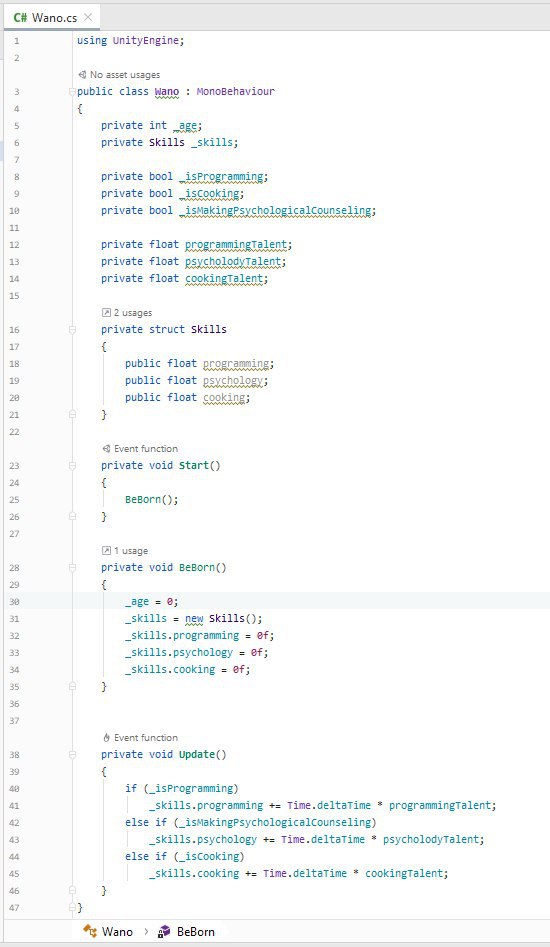550x947 pixels.
Task: Click struct member 'psychology' on line 19
Action: pos(232,380)
